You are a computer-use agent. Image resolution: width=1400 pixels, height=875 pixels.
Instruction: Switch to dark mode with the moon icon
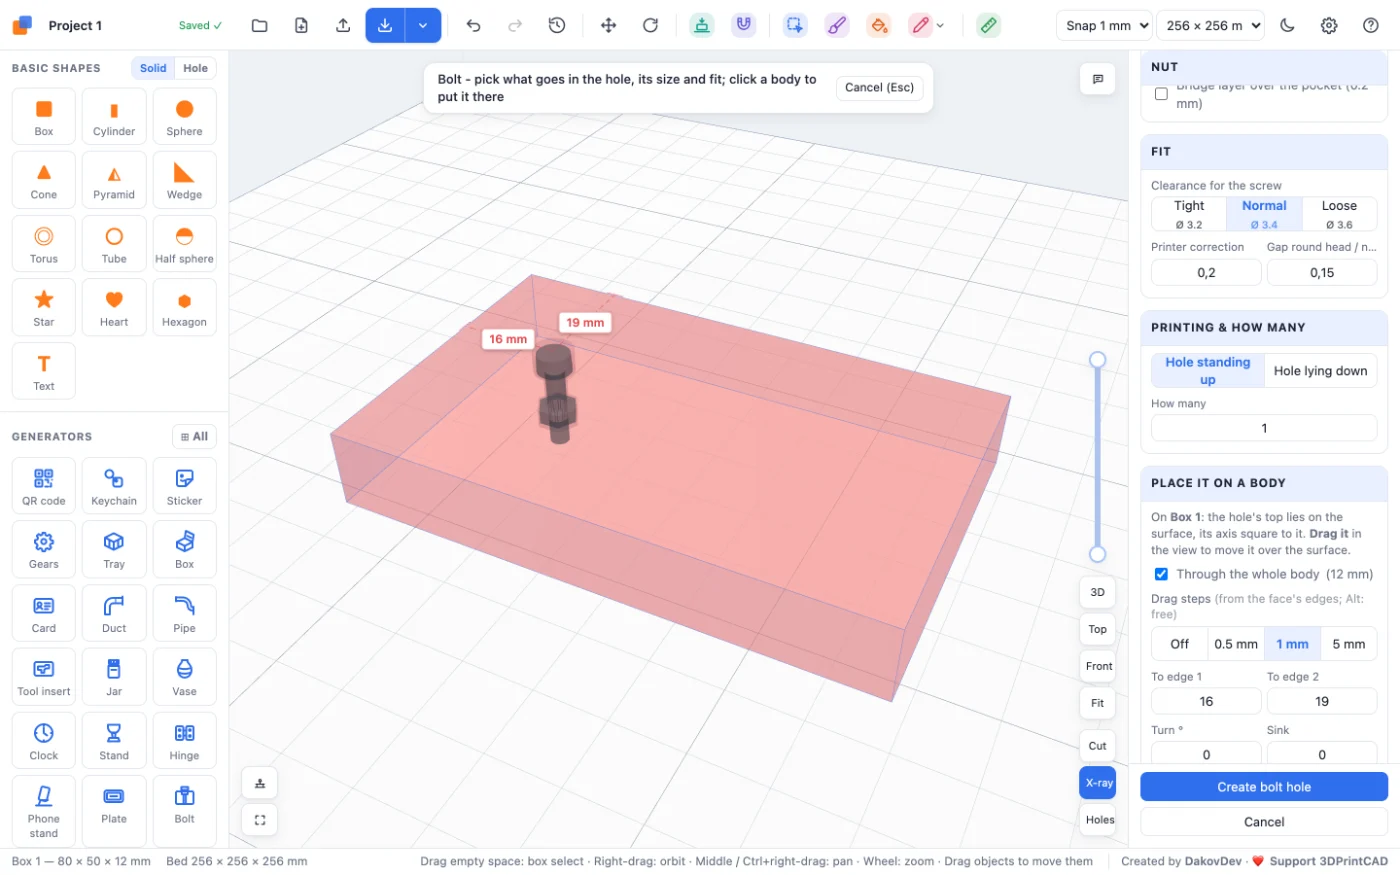[1287, 26]
